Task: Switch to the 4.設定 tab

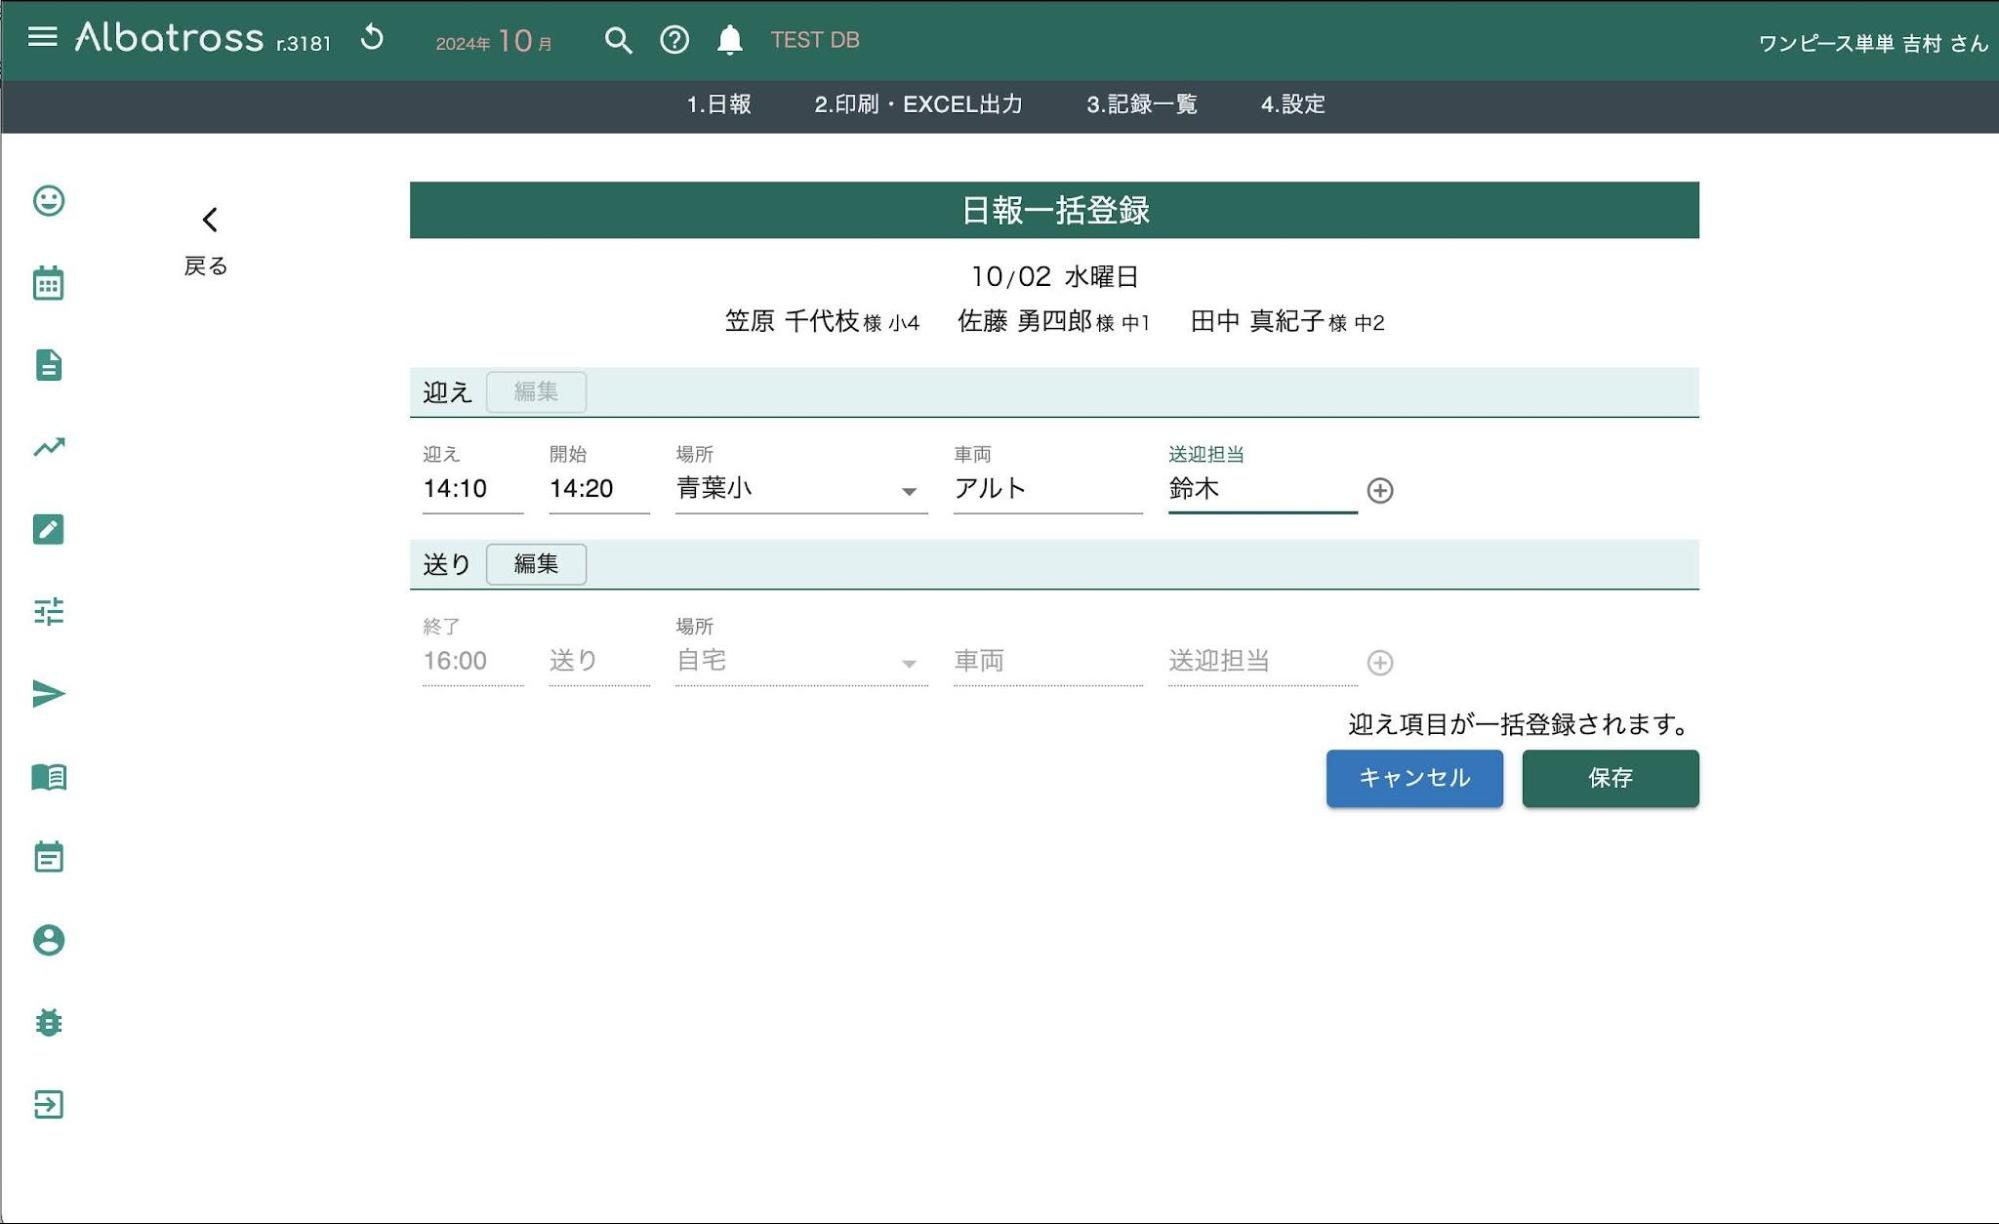Action: (1292, 104)
